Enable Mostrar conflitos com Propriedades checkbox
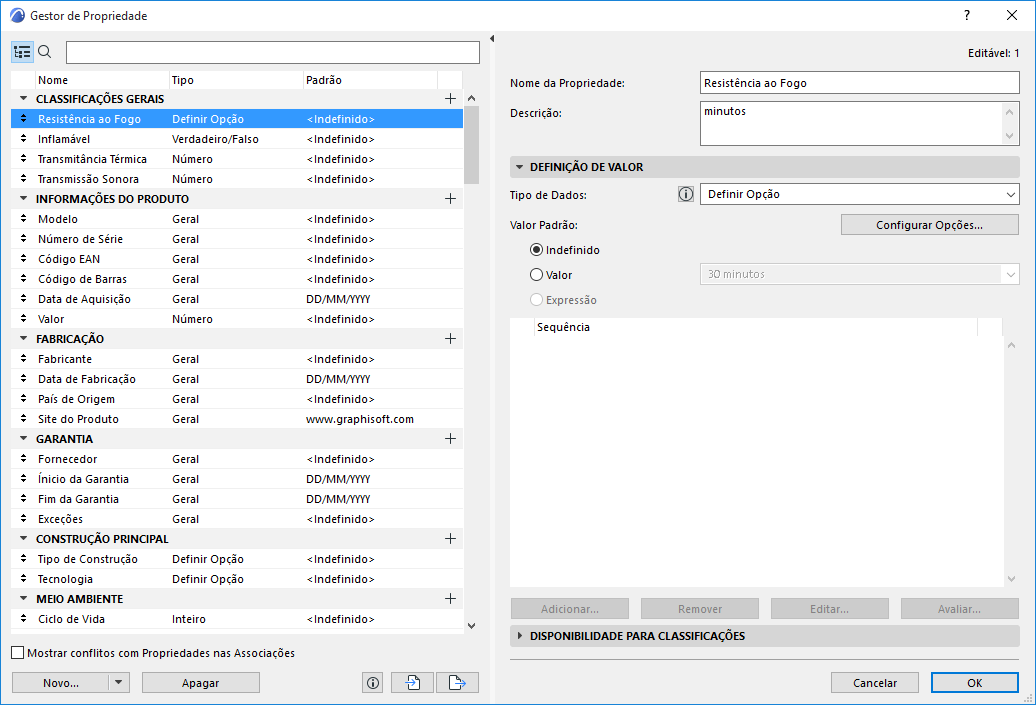1036x705 pixels. [18, 653]
